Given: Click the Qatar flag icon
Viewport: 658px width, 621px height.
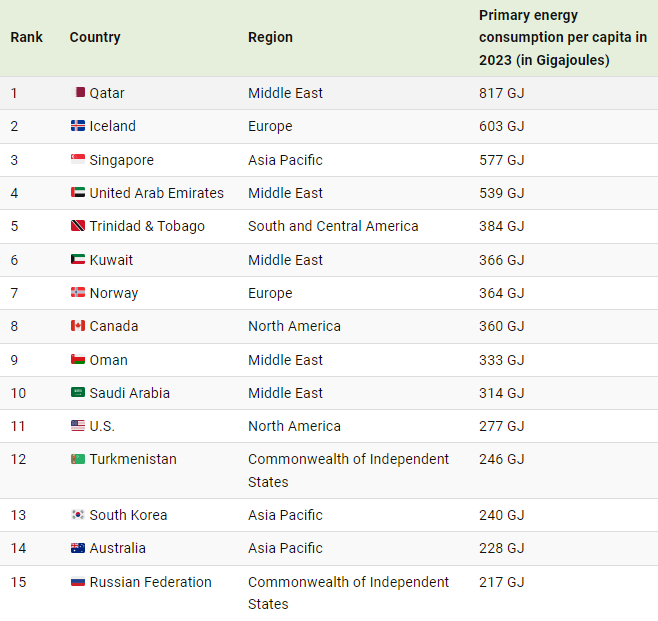Looking at the screenshot, I should coord(80,92).
